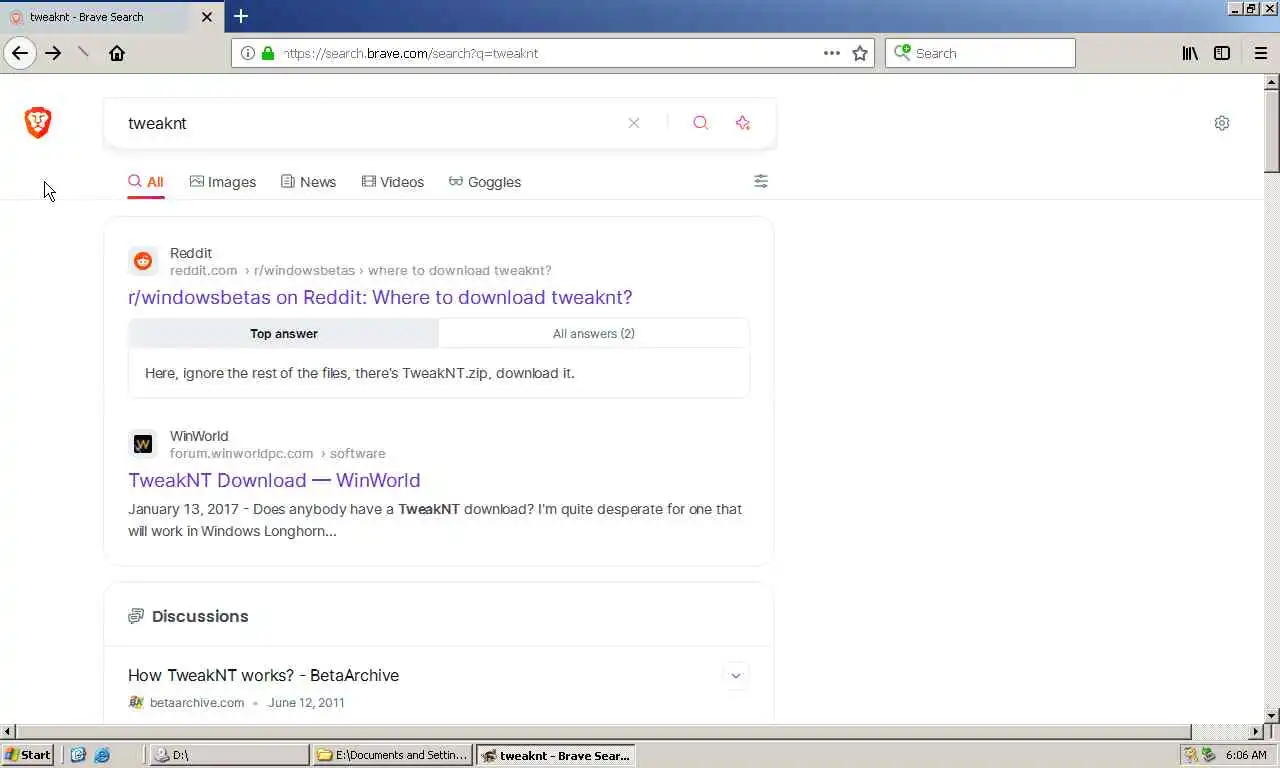Click the browser forward arrow
The height and width of the screenshot is (768, 1280).
53,53
